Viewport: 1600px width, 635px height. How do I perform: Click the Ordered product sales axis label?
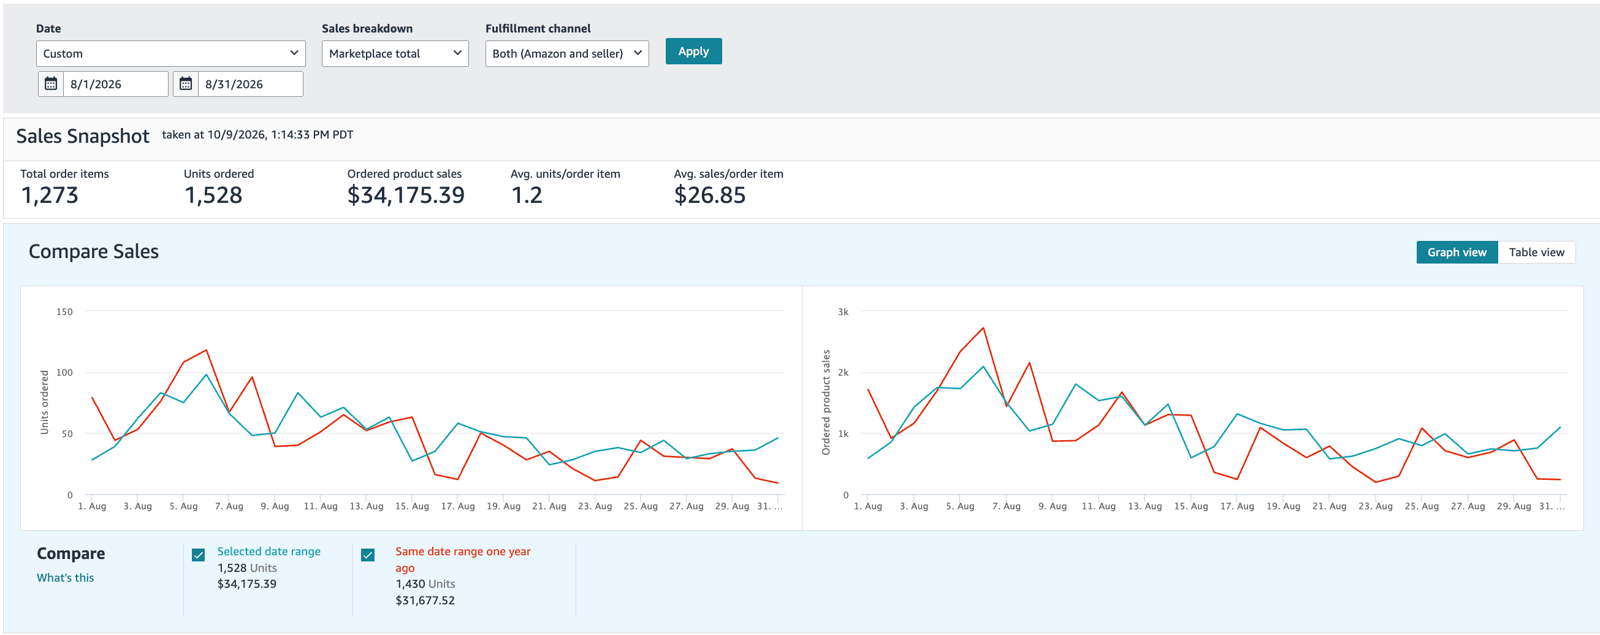[826, 402]
